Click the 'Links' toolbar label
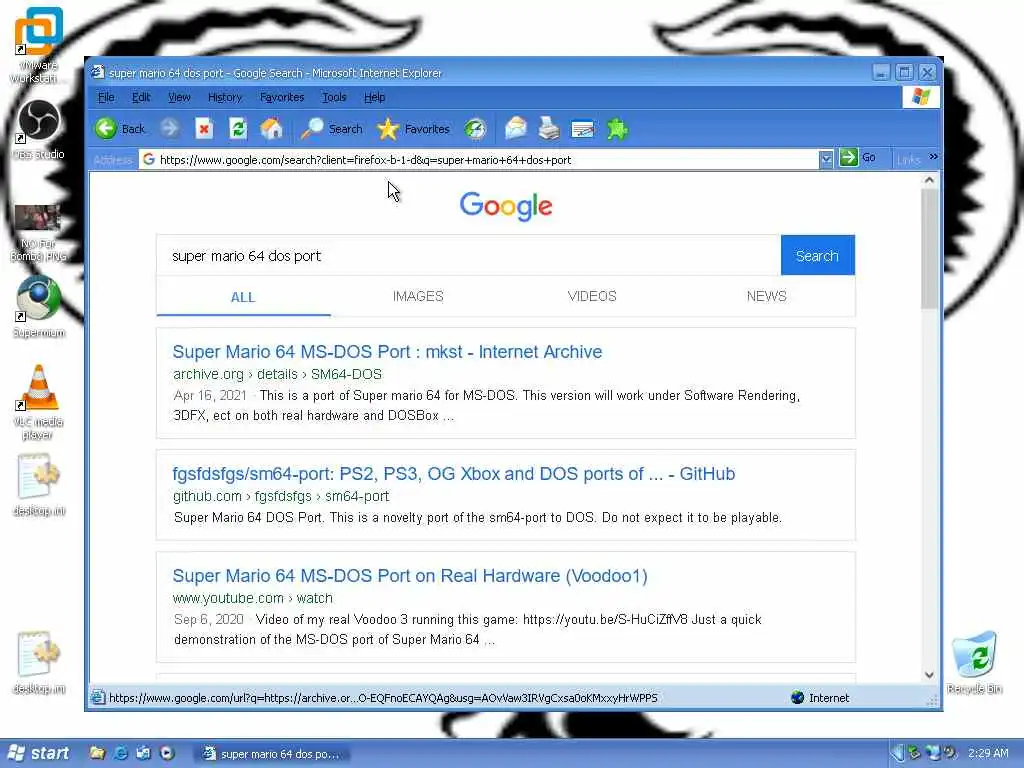The width and height of the screenshot is (1024, 768). [908, 159]
